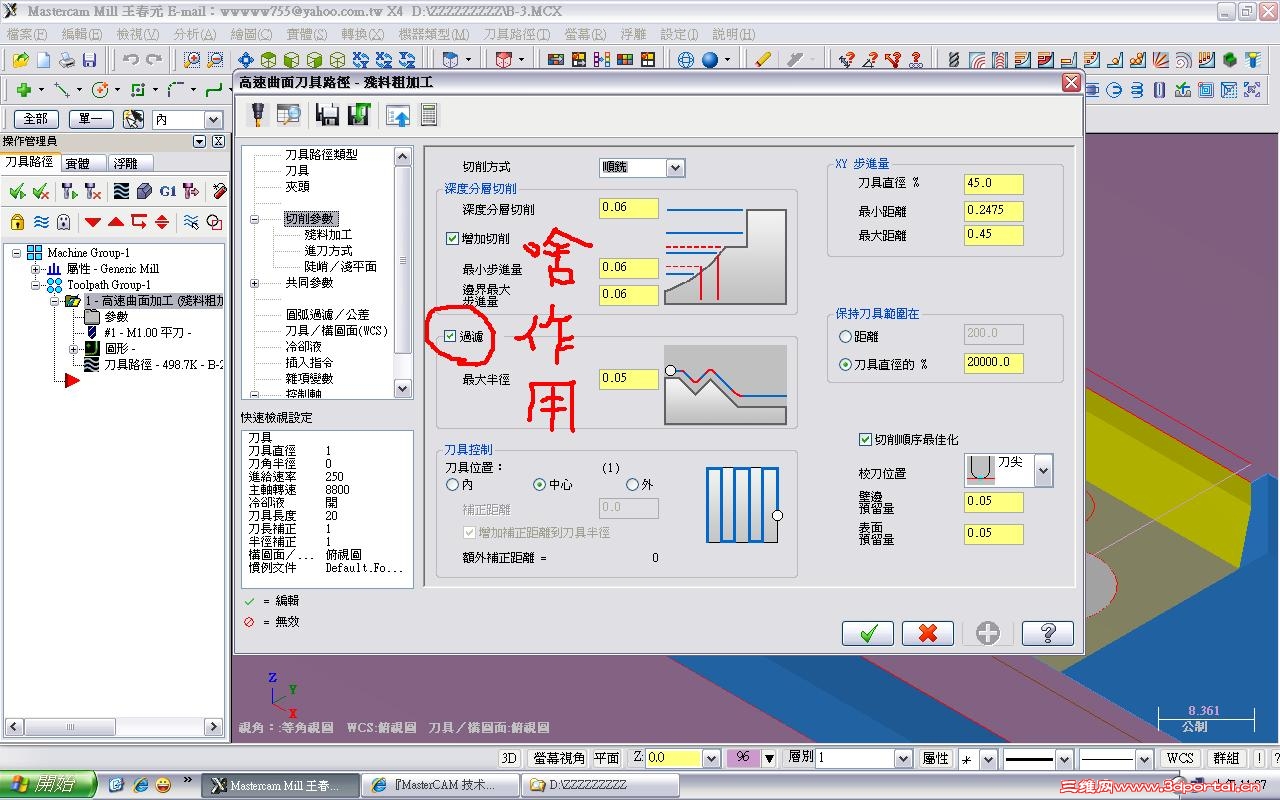Click the green solid block toolpath icon
The image size is (1280, 800).
1229,60
